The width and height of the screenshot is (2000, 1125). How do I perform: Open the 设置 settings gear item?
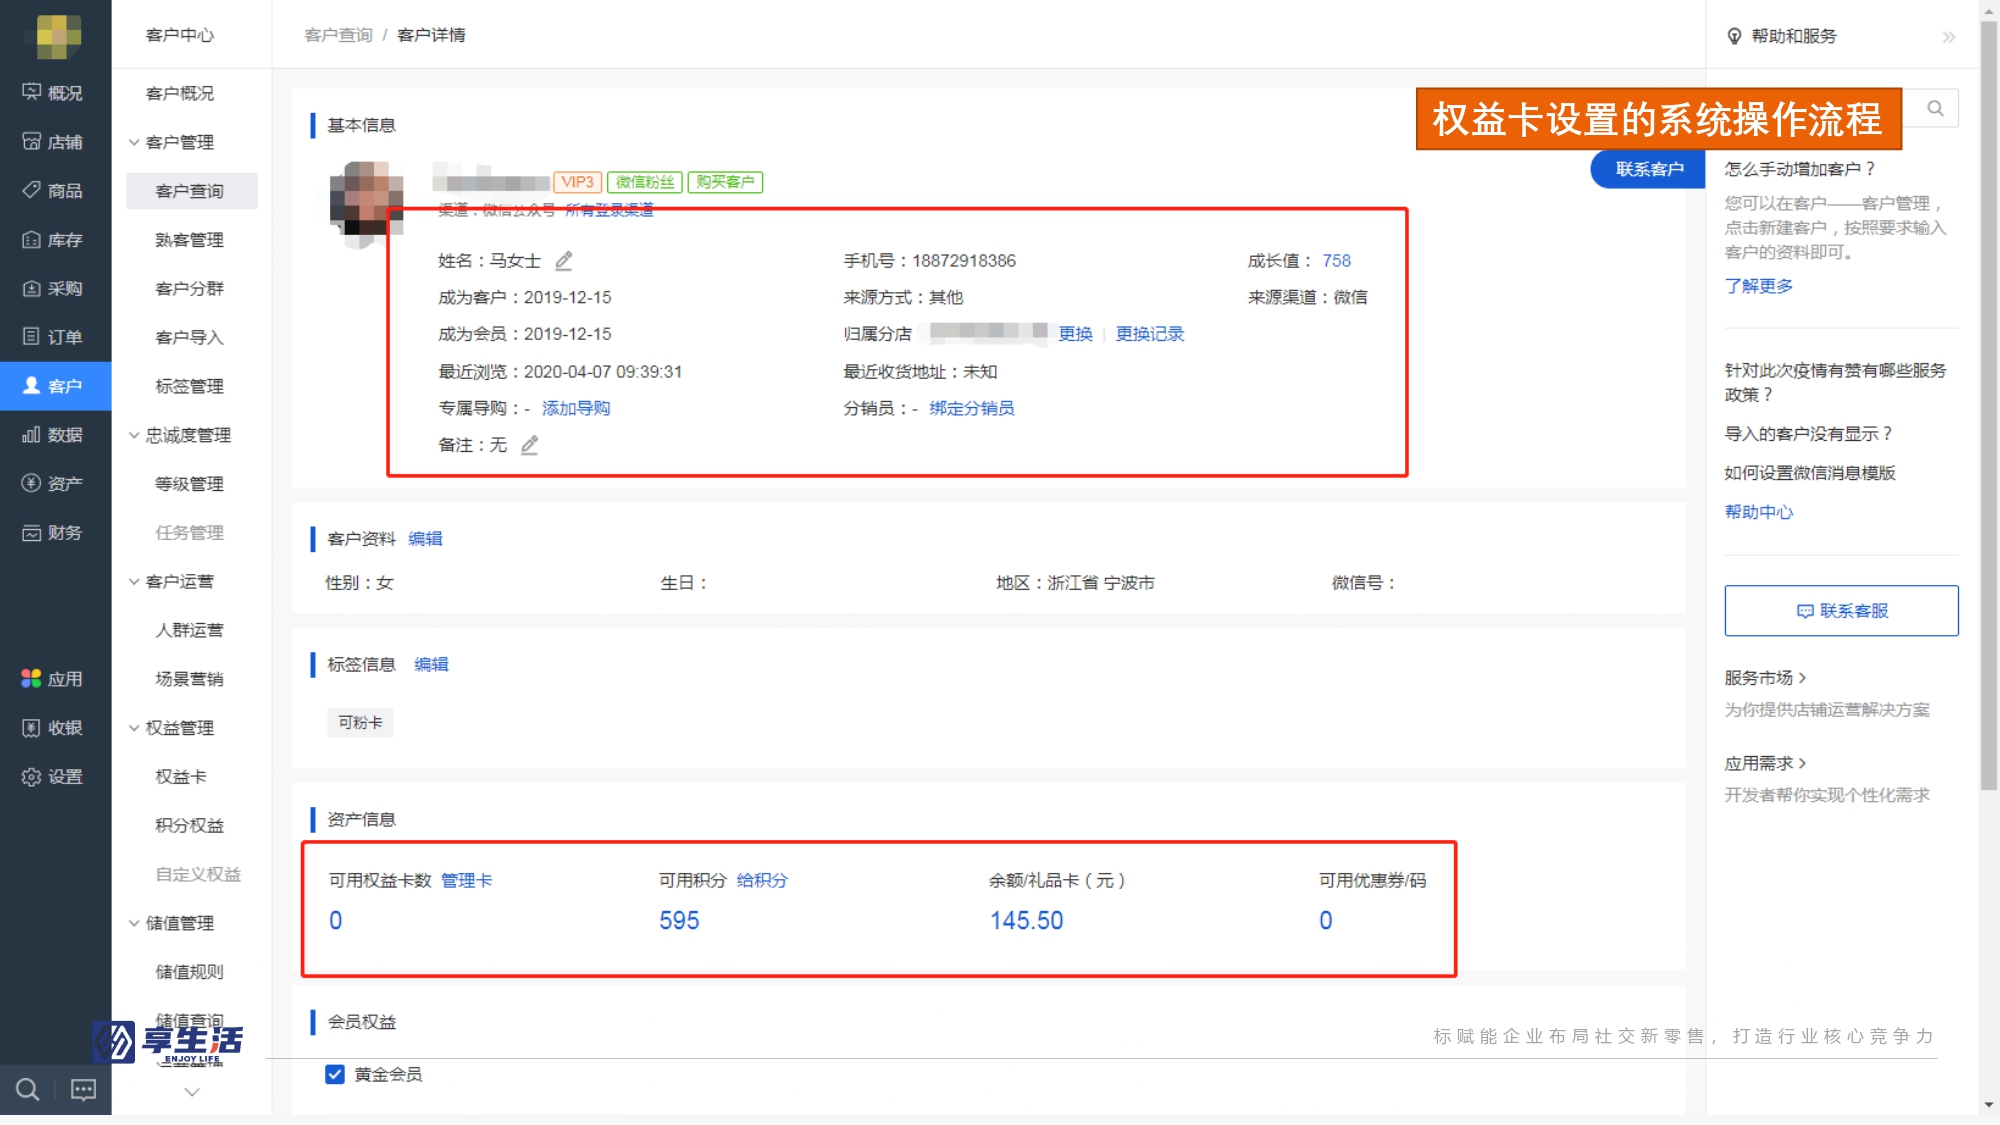click(x=54, y=777)
